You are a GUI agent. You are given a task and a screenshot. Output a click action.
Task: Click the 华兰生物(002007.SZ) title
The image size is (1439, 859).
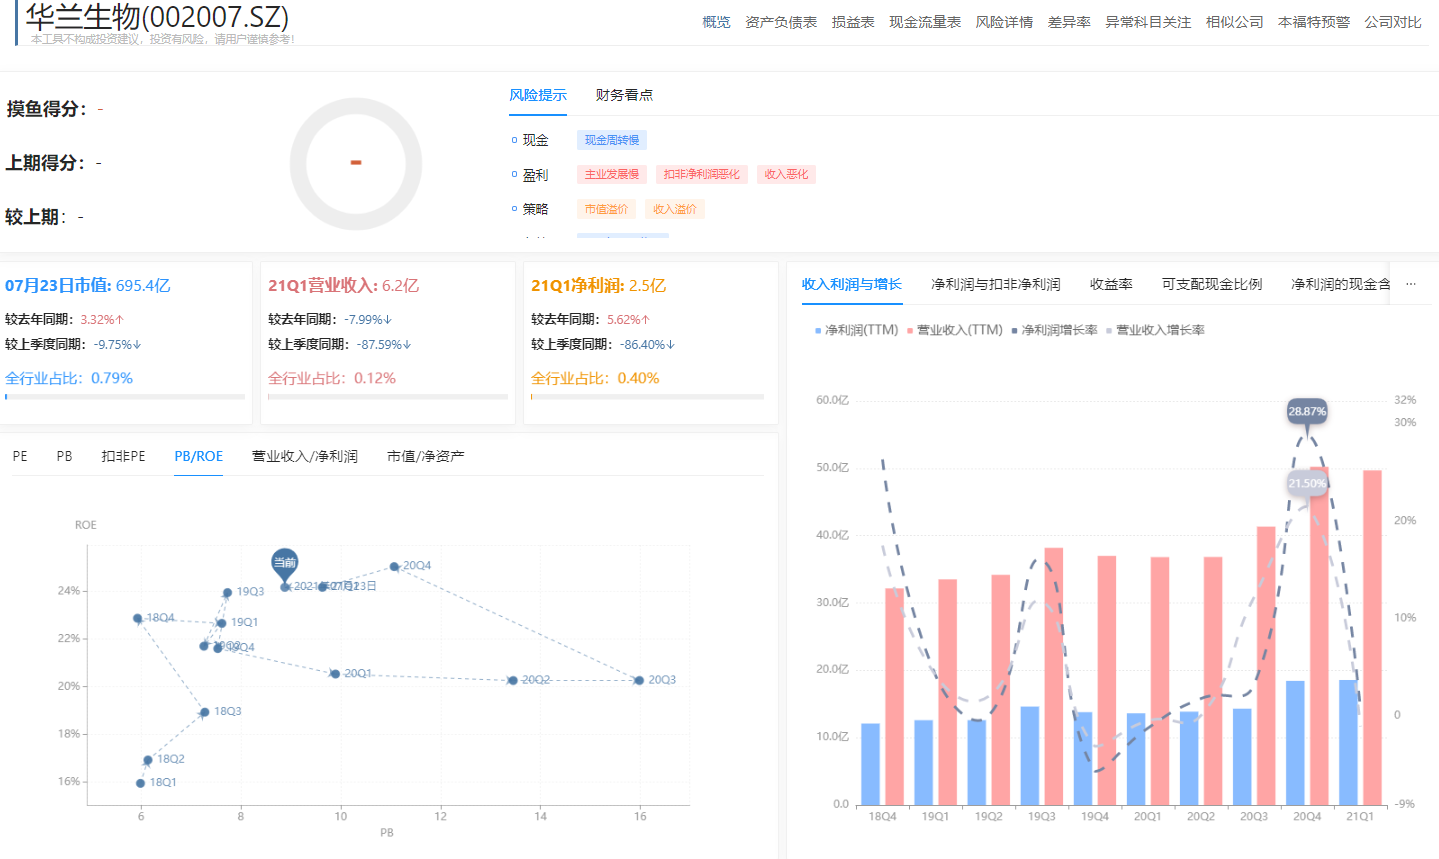157,16
